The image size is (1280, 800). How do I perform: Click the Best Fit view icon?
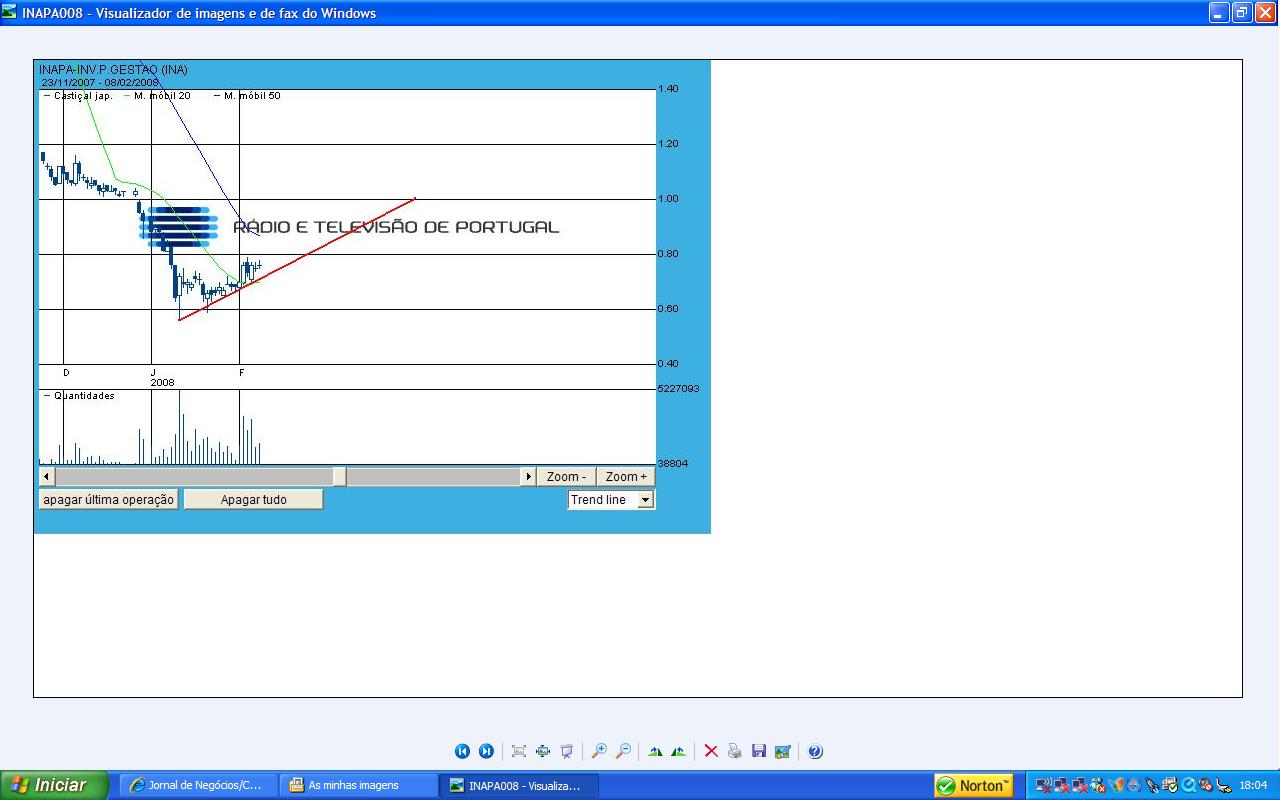pyautogui.click(x=518, y=751)
